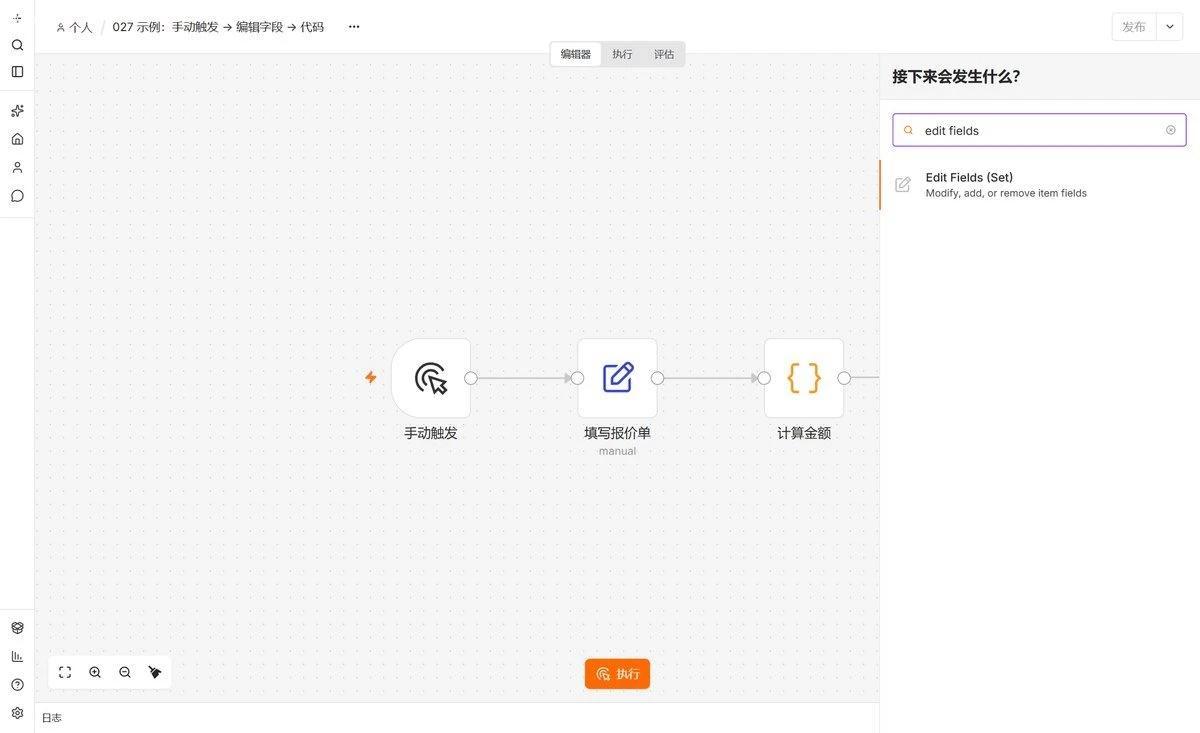Open the help question mark icon
This screenshot has height=733, width=1200.
coord(17,685)
